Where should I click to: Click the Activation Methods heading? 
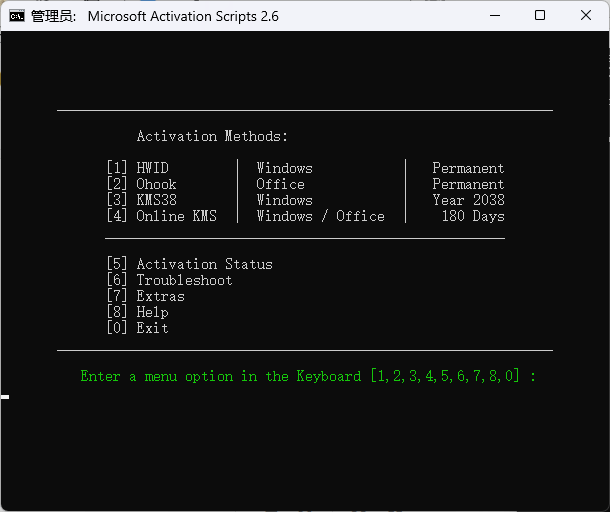point(212,136)
